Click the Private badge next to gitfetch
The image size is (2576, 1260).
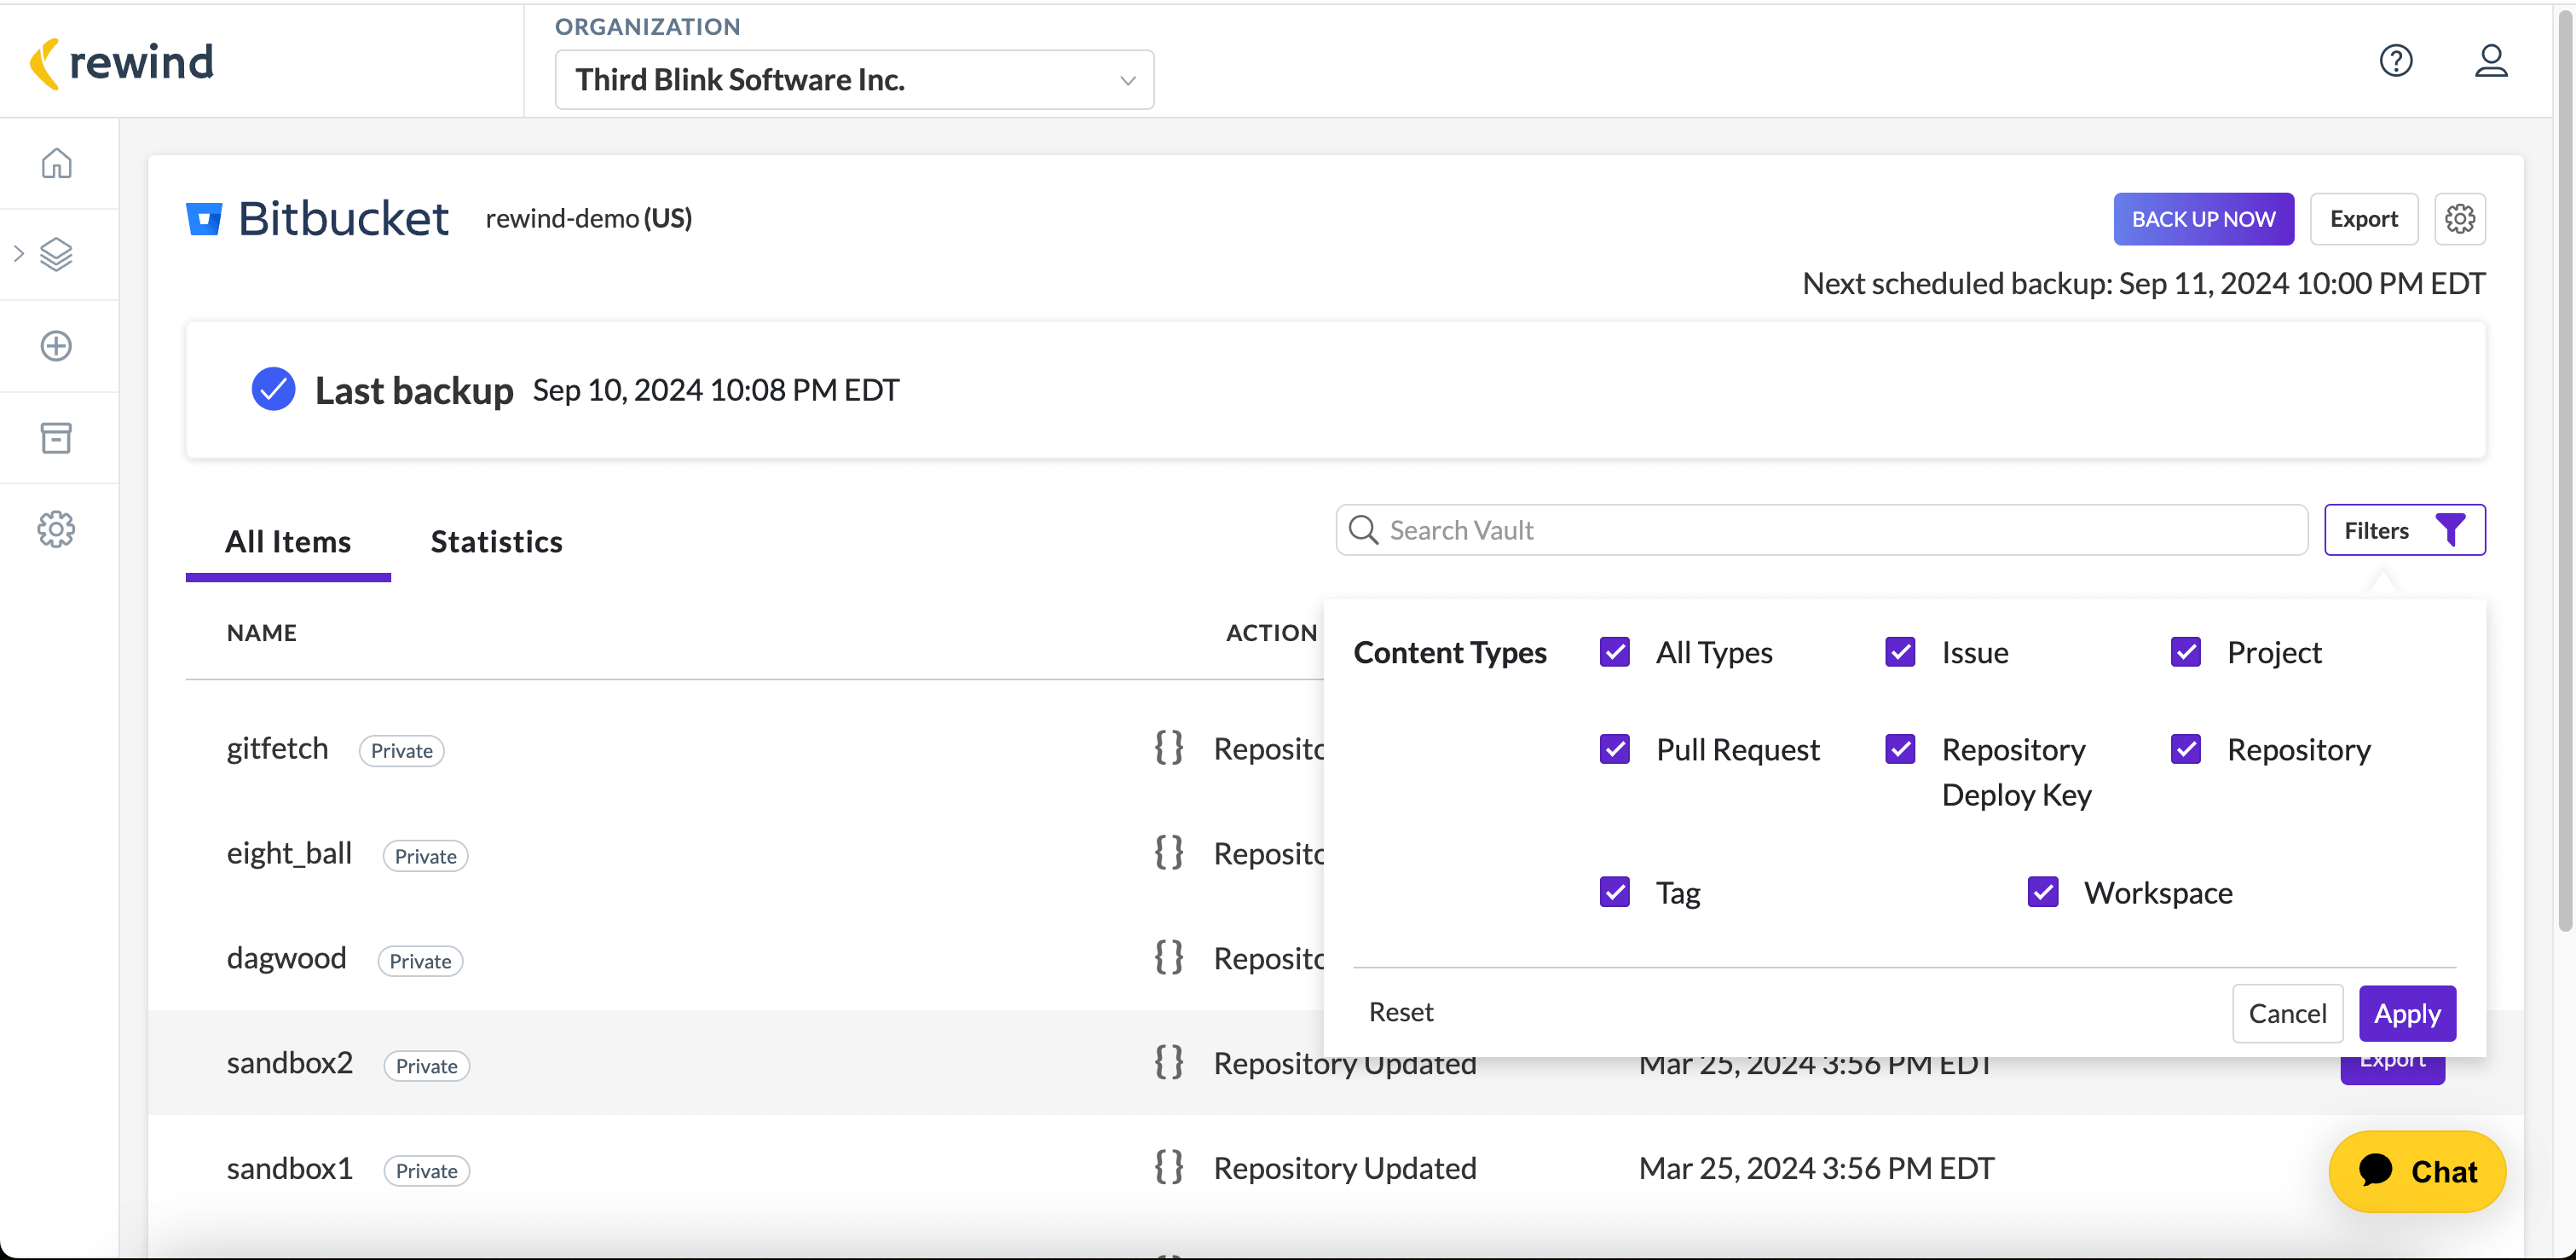[402, 751]
